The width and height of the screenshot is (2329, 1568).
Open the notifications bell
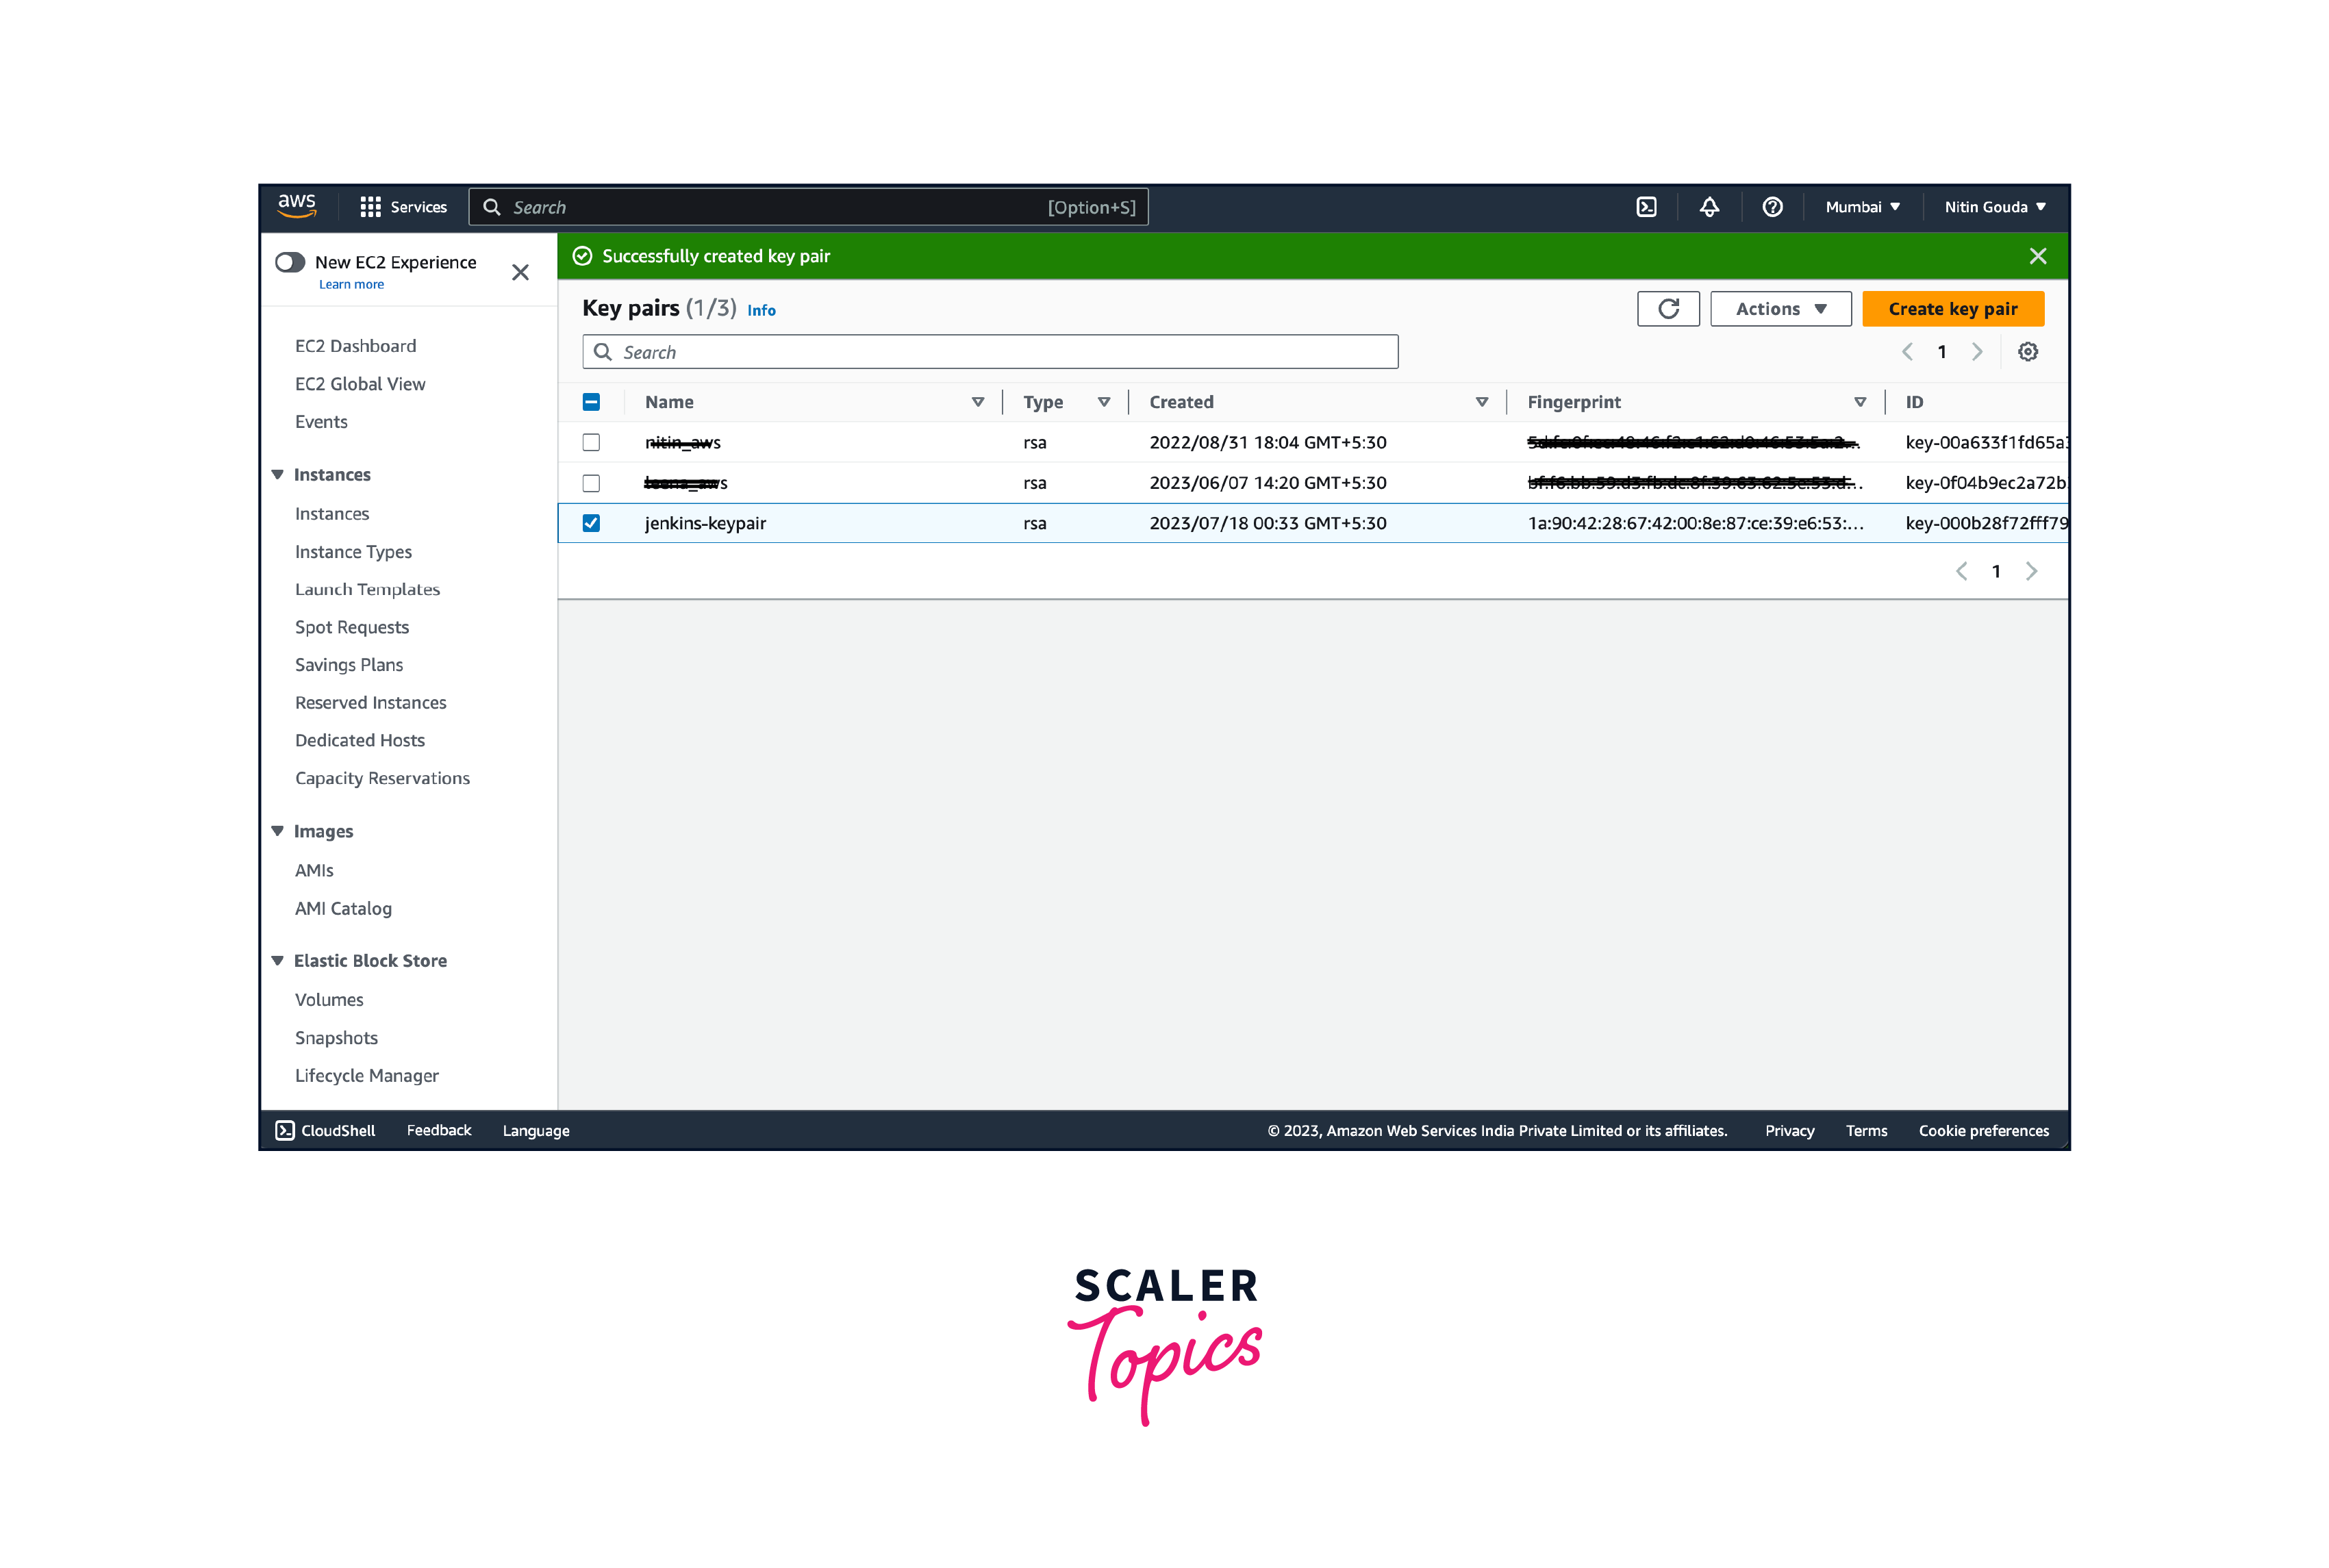click(1709, 207)
